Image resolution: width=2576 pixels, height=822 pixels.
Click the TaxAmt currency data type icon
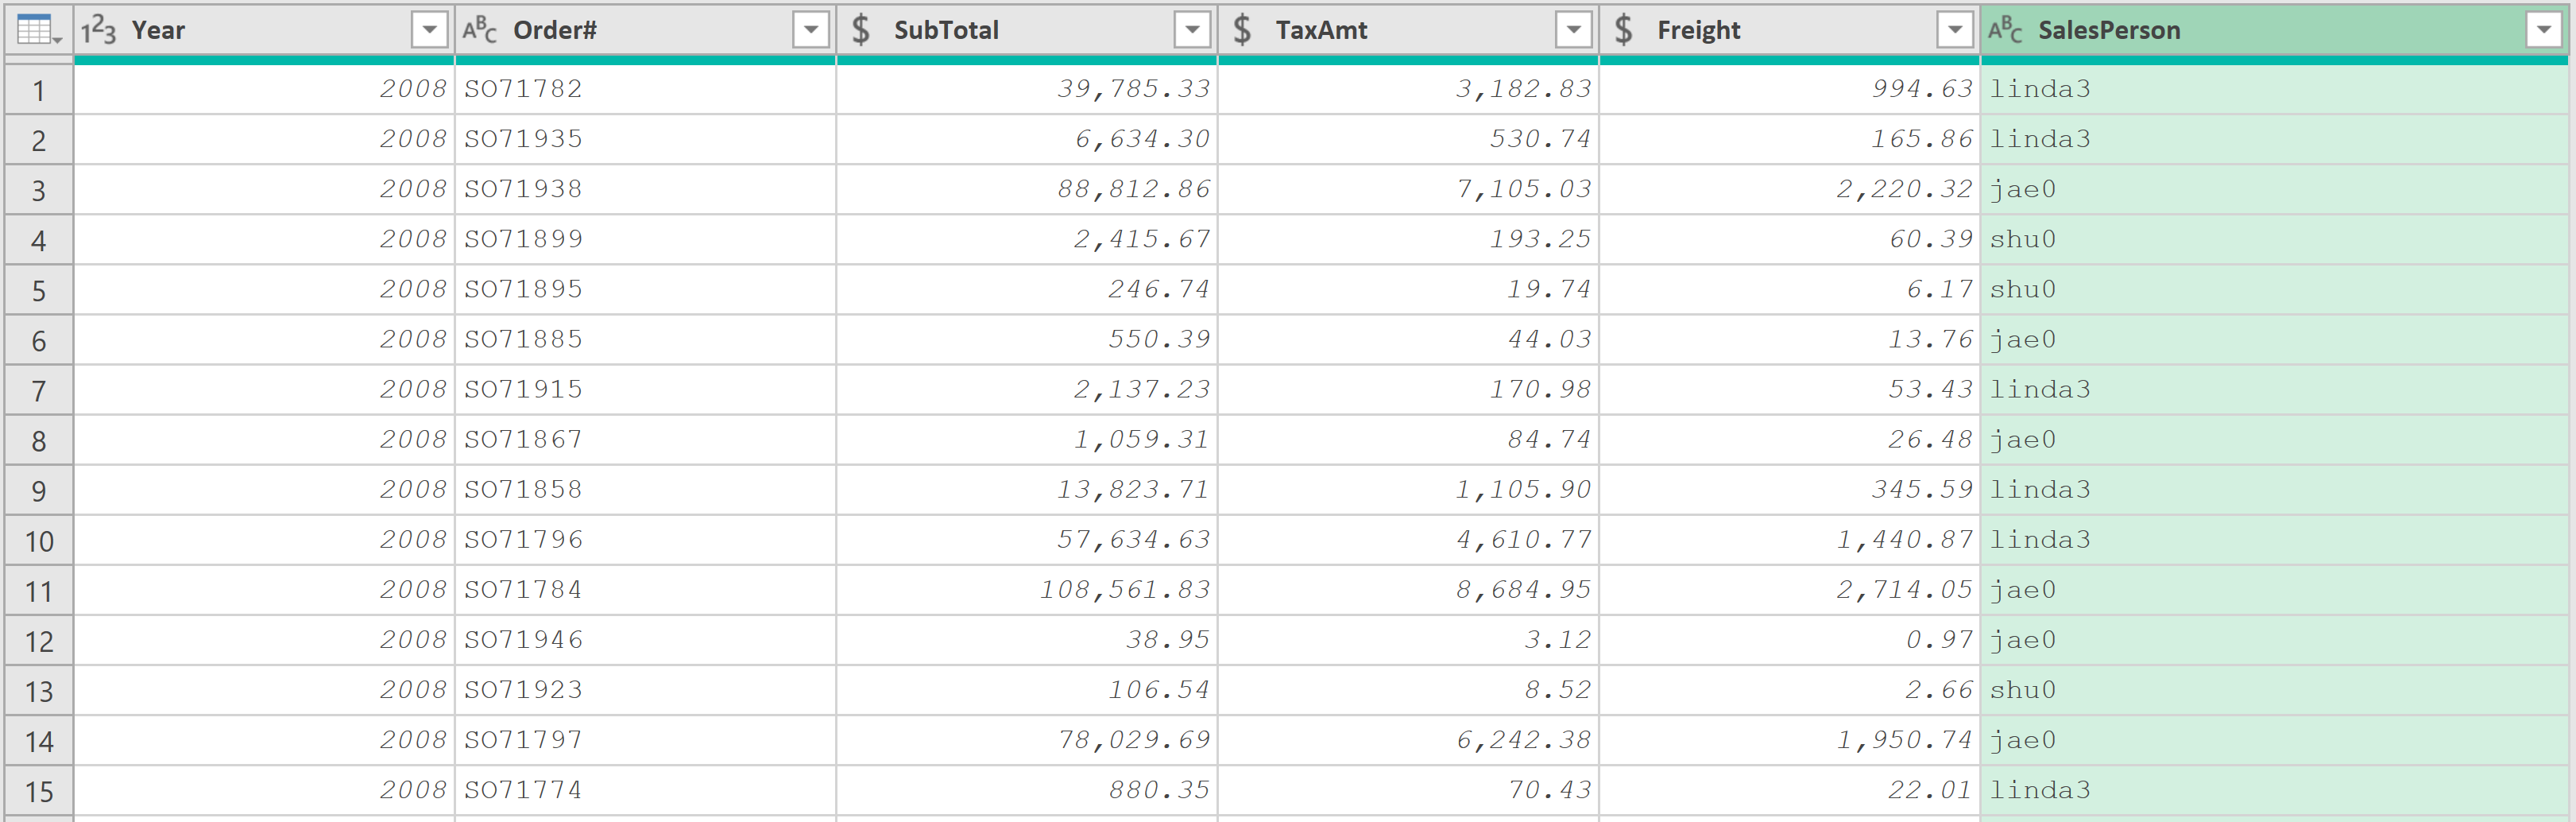click(1242, 30)
